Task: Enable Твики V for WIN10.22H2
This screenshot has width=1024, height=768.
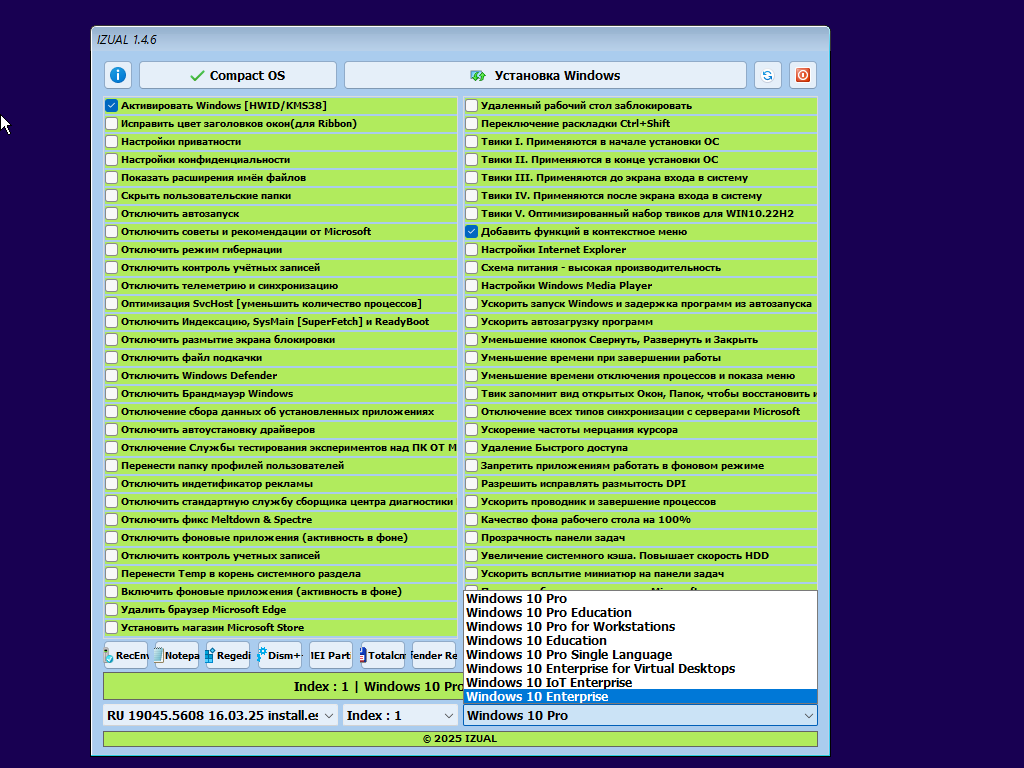Action: [x=472, y=214]
